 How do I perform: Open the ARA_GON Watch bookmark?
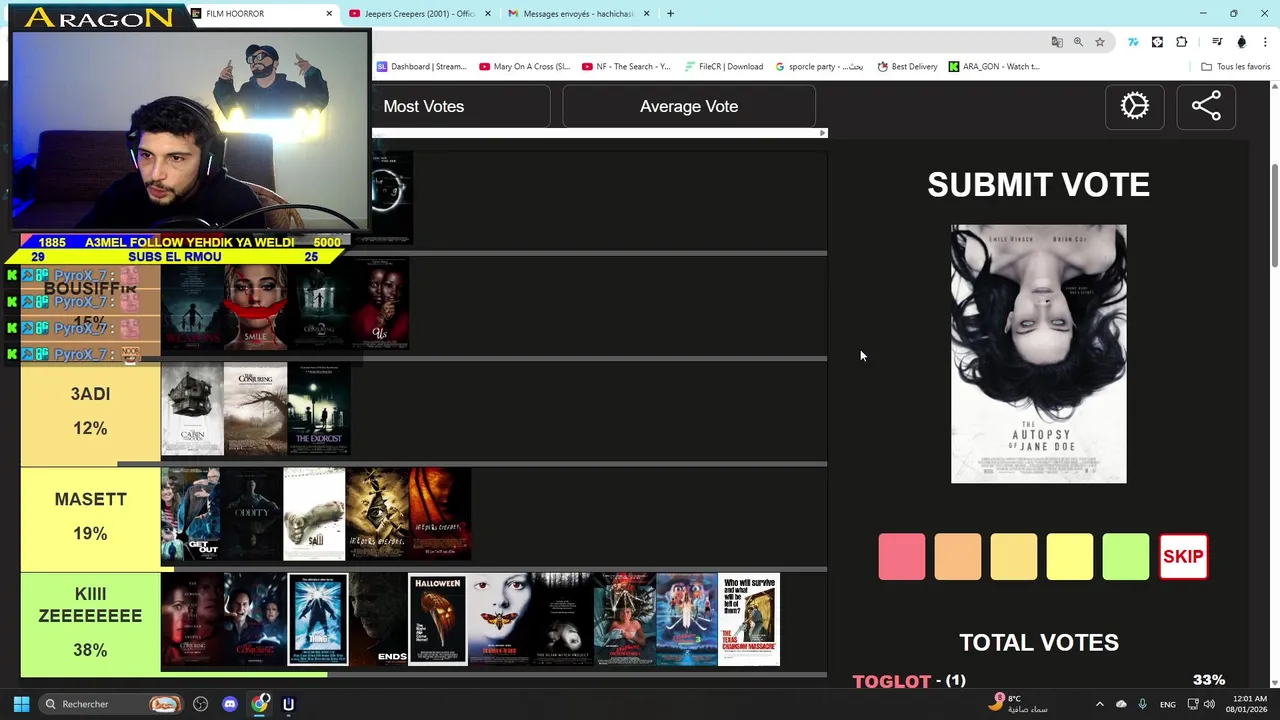[x=994, y=67]
